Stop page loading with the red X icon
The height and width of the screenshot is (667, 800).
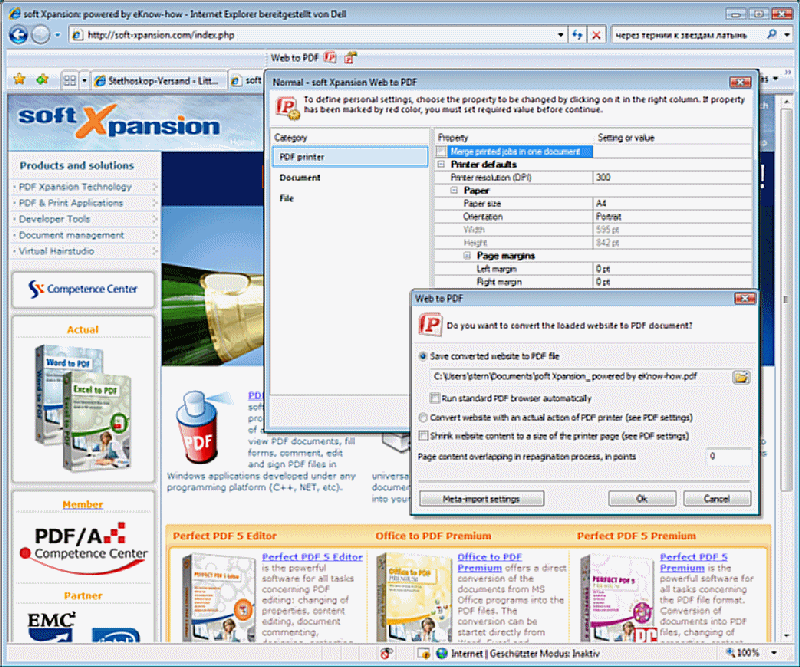click(x=596, y=35)
